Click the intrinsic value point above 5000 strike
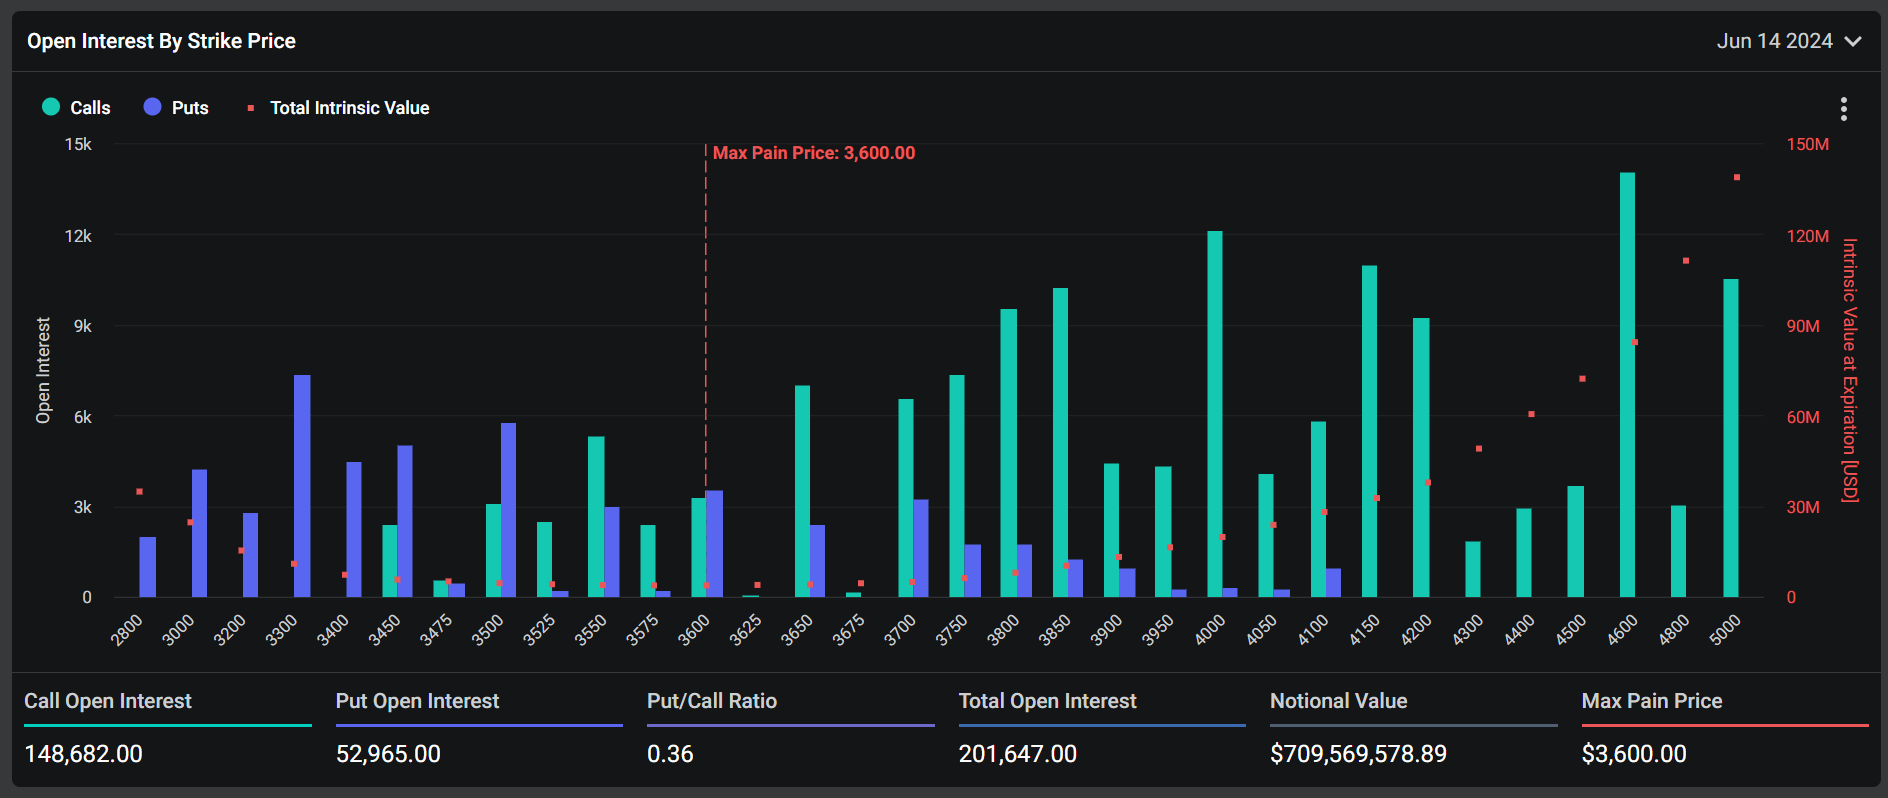1888x798 pixels. [x=1737, y=177]
